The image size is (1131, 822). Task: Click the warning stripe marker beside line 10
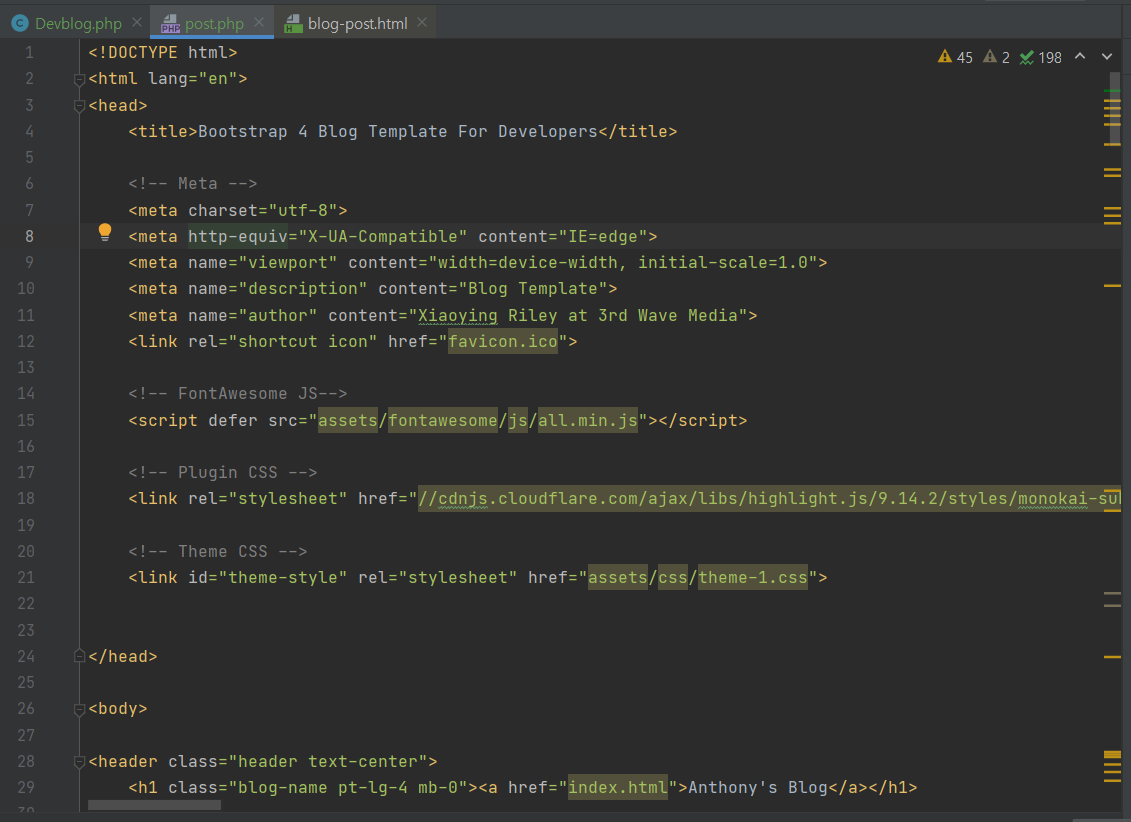[x=1112, y=286]
